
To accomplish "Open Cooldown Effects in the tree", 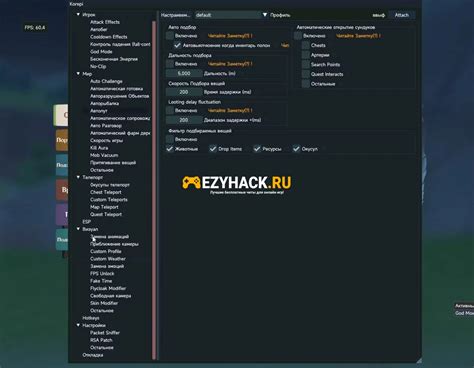I will 109,37.
